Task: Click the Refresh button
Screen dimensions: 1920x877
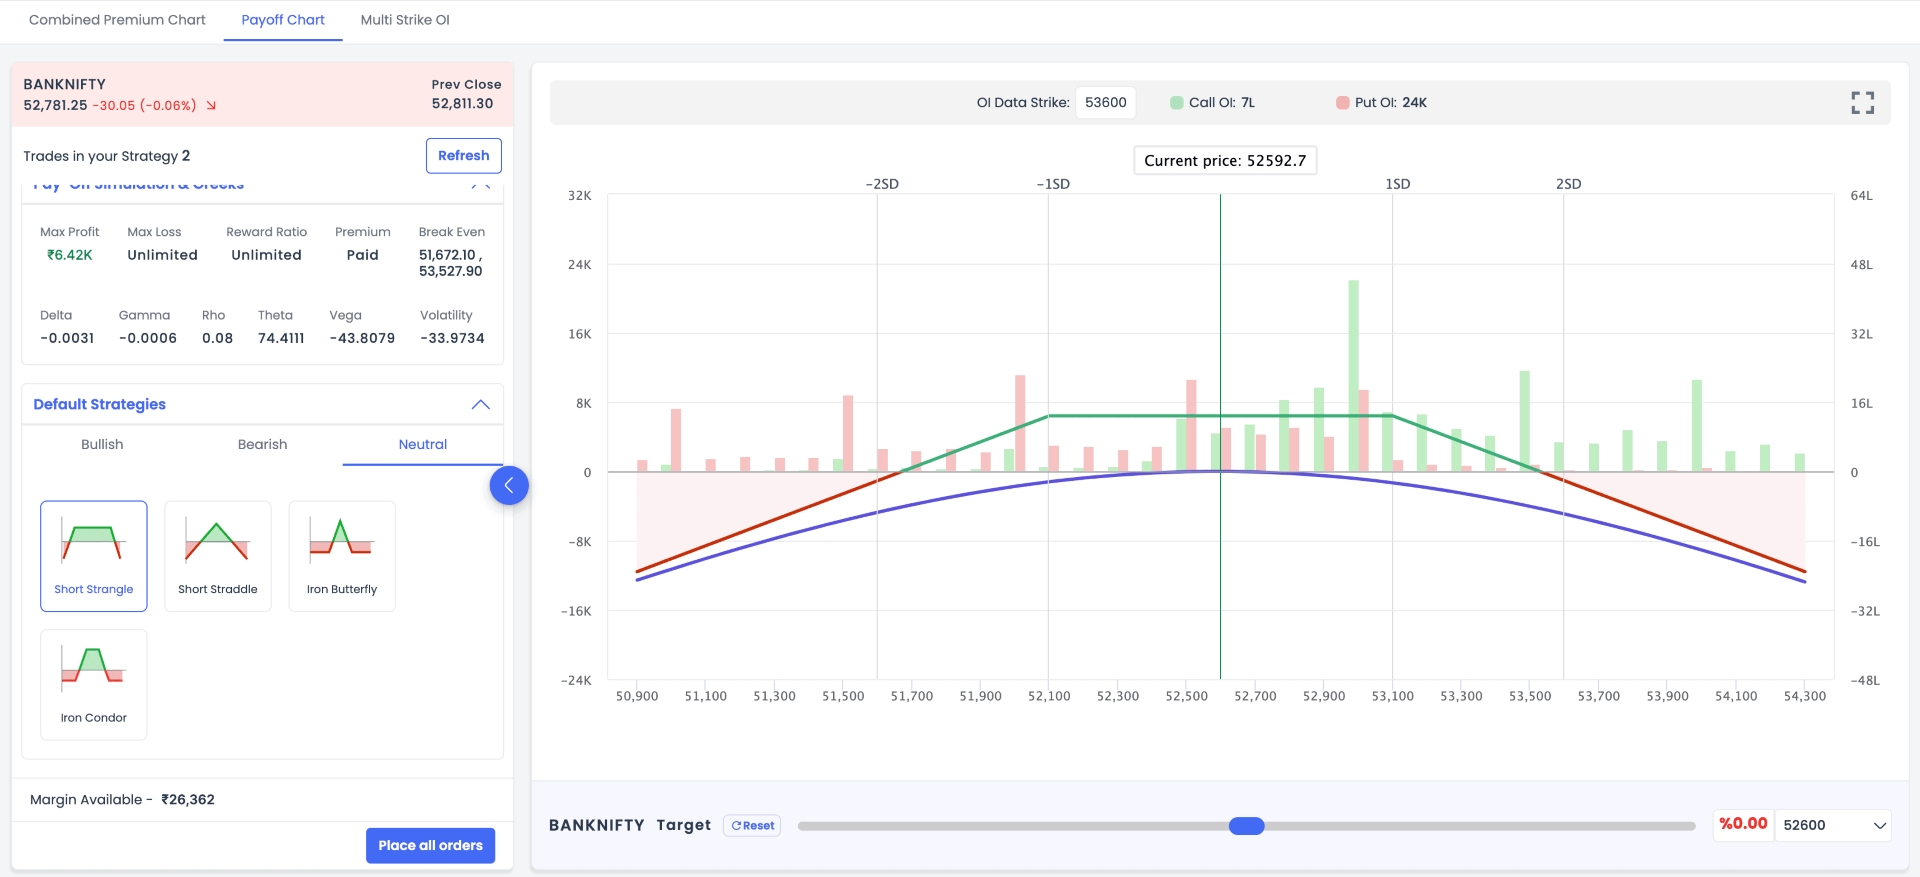Action: [463, 156]
